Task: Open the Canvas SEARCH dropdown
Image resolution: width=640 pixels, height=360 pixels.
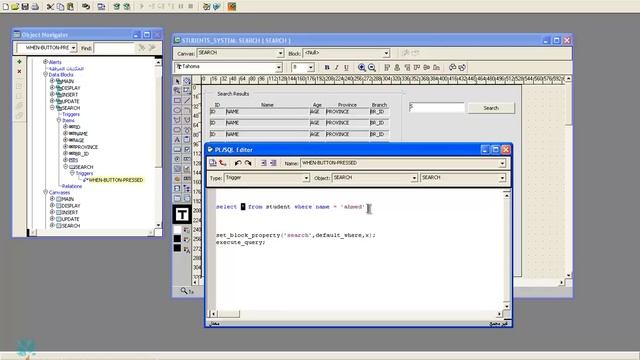Action: pos(280,53)
